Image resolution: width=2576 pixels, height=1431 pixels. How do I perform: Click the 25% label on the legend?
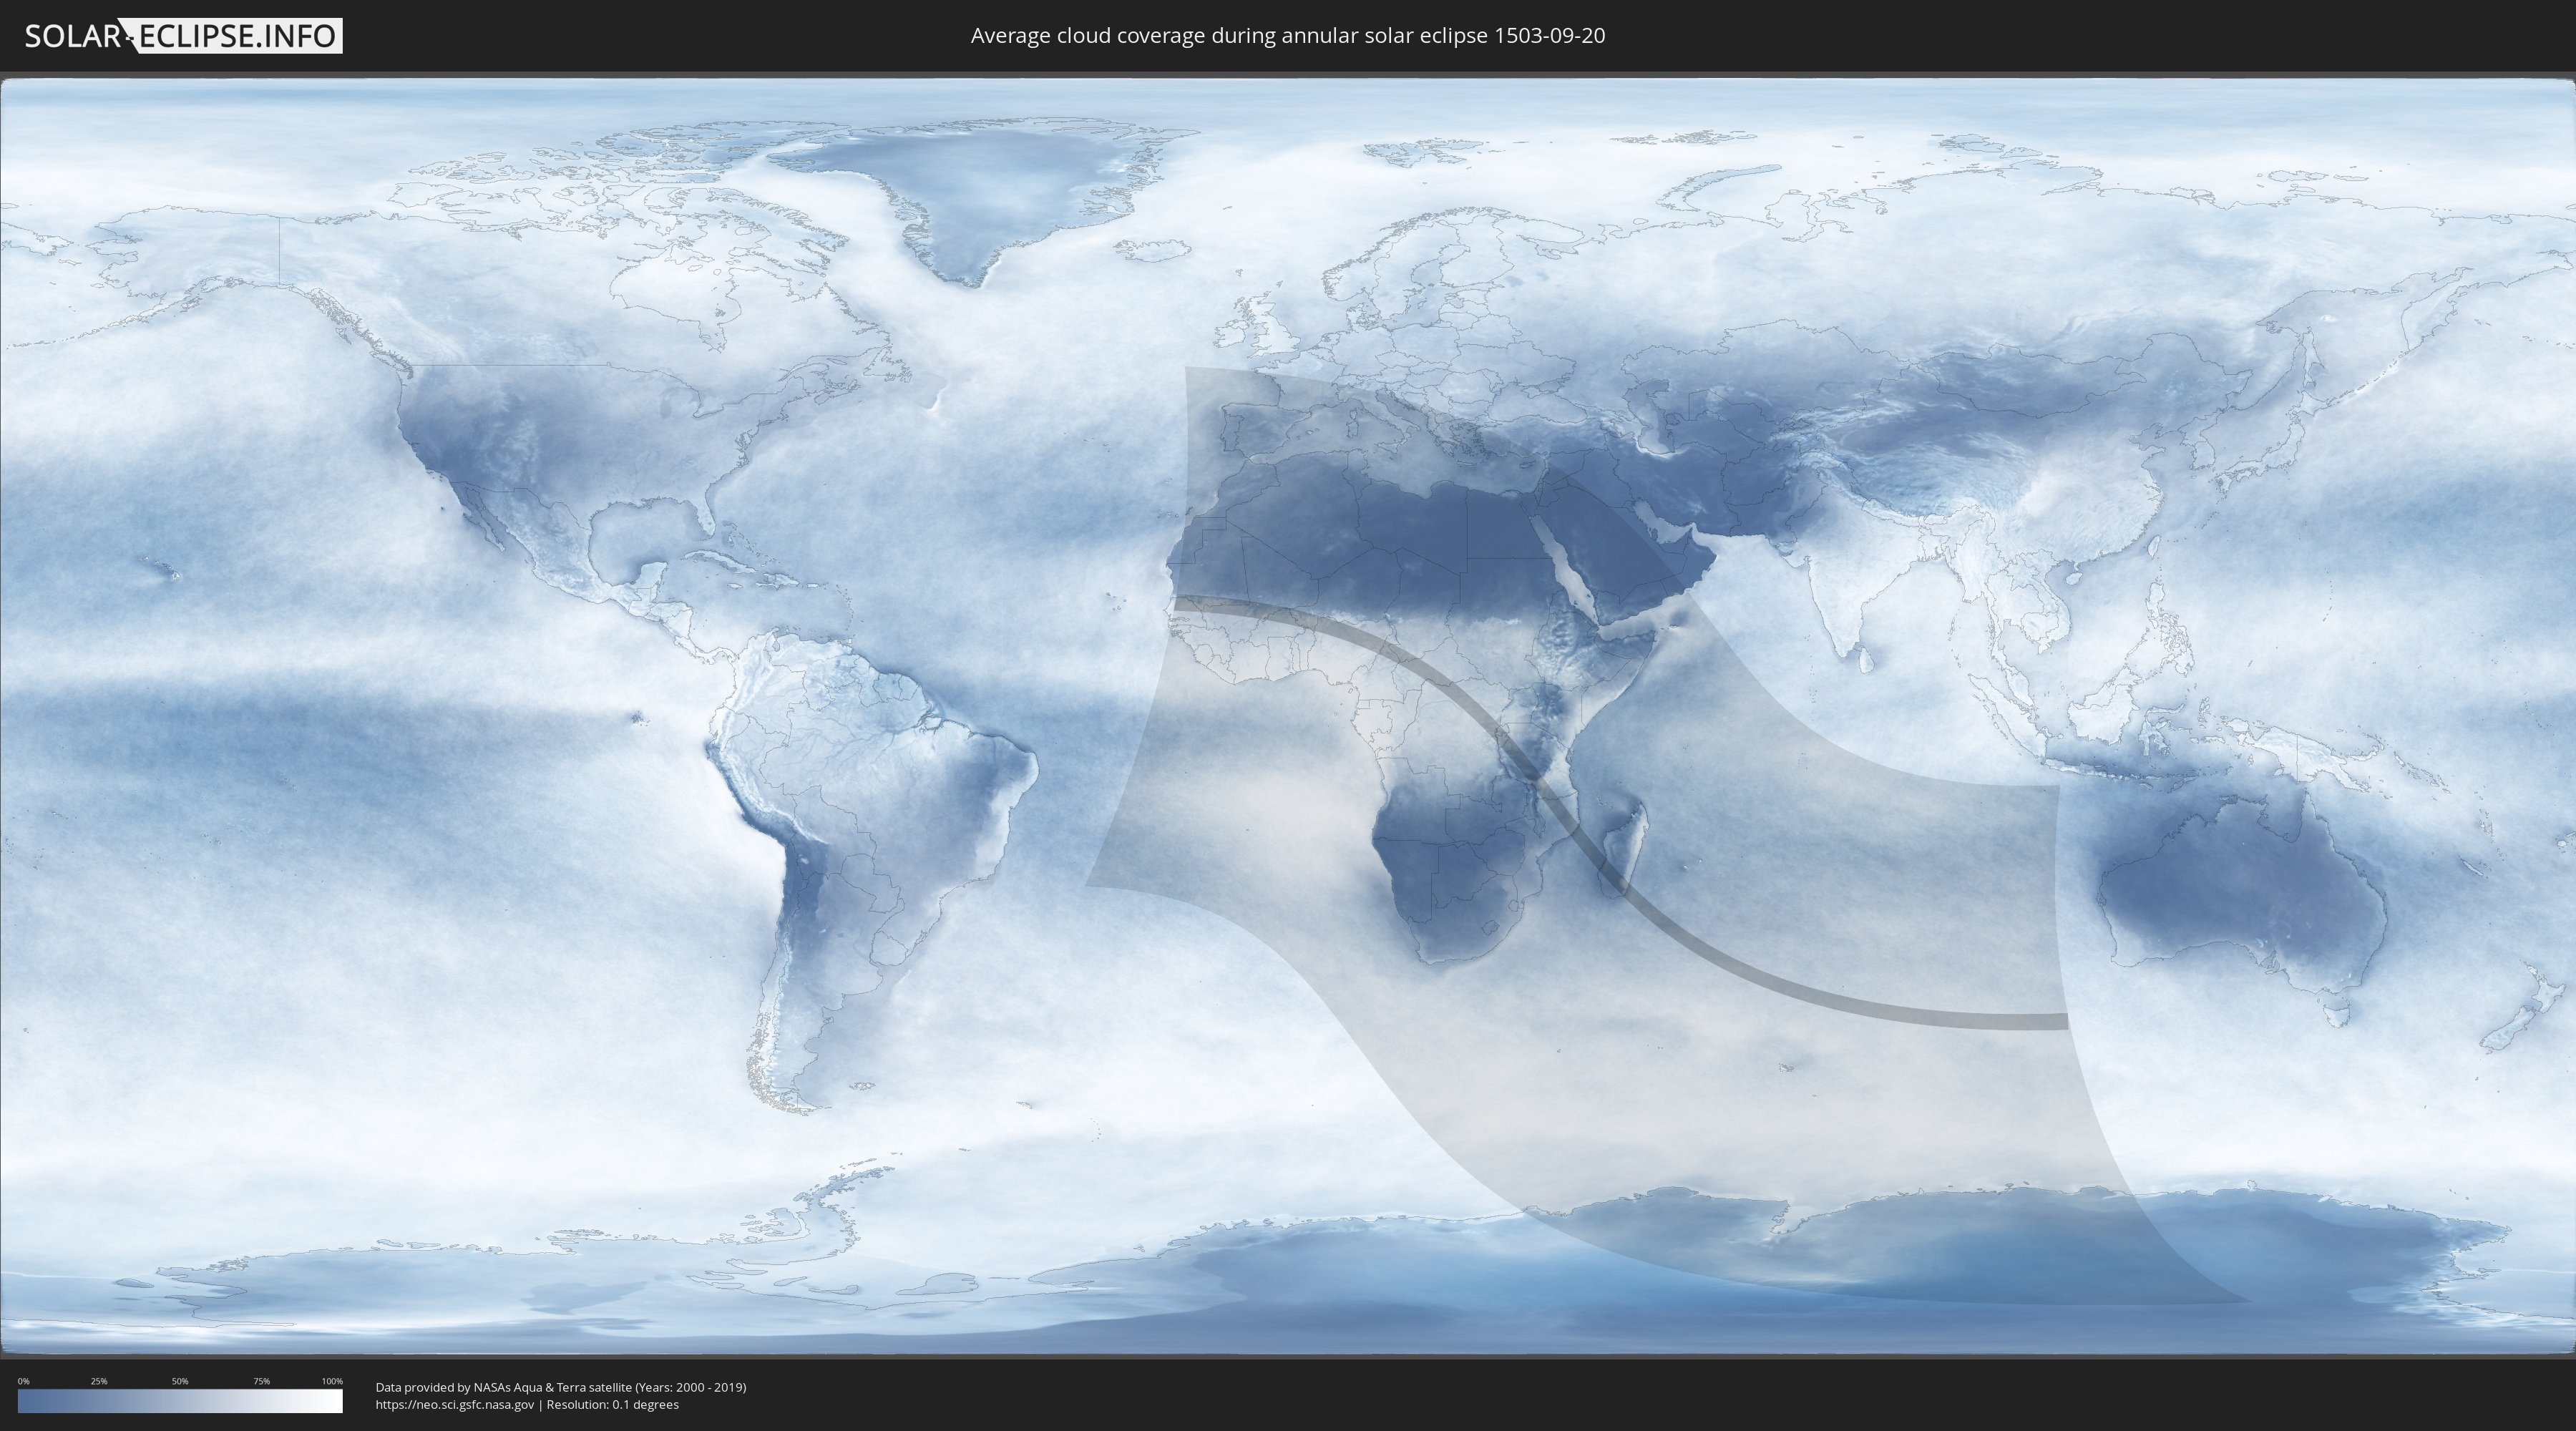tap(99, 1381)
